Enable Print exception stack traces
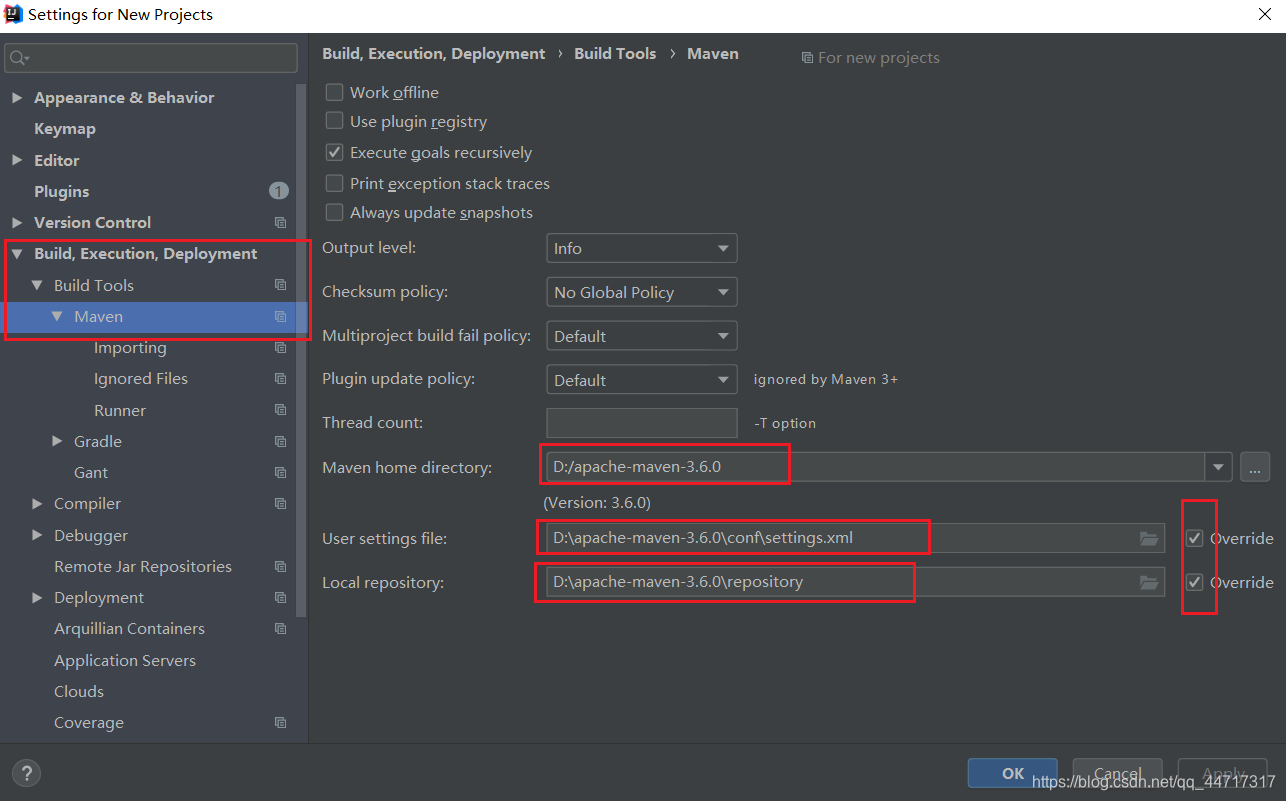This screenshot has width=1286, height=801. [x=335, y=184]
